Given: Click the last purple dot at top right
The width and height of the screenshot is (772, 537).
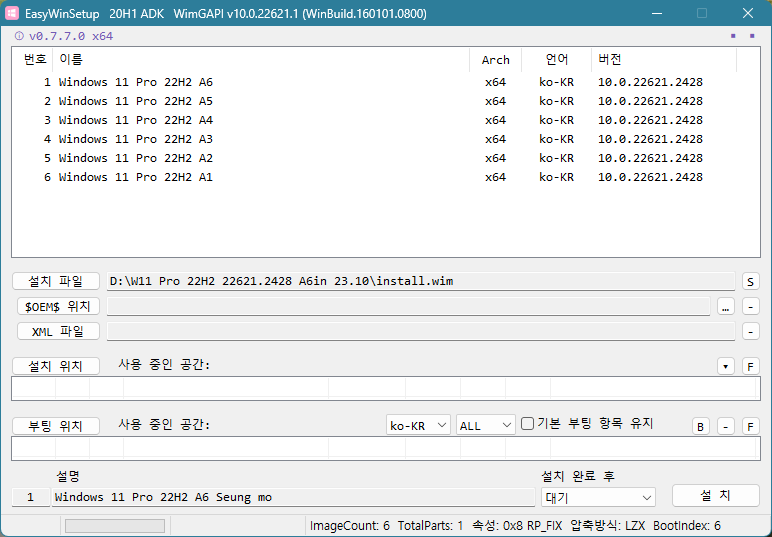Looking at the screenshot, I should [x=752, y=36].
